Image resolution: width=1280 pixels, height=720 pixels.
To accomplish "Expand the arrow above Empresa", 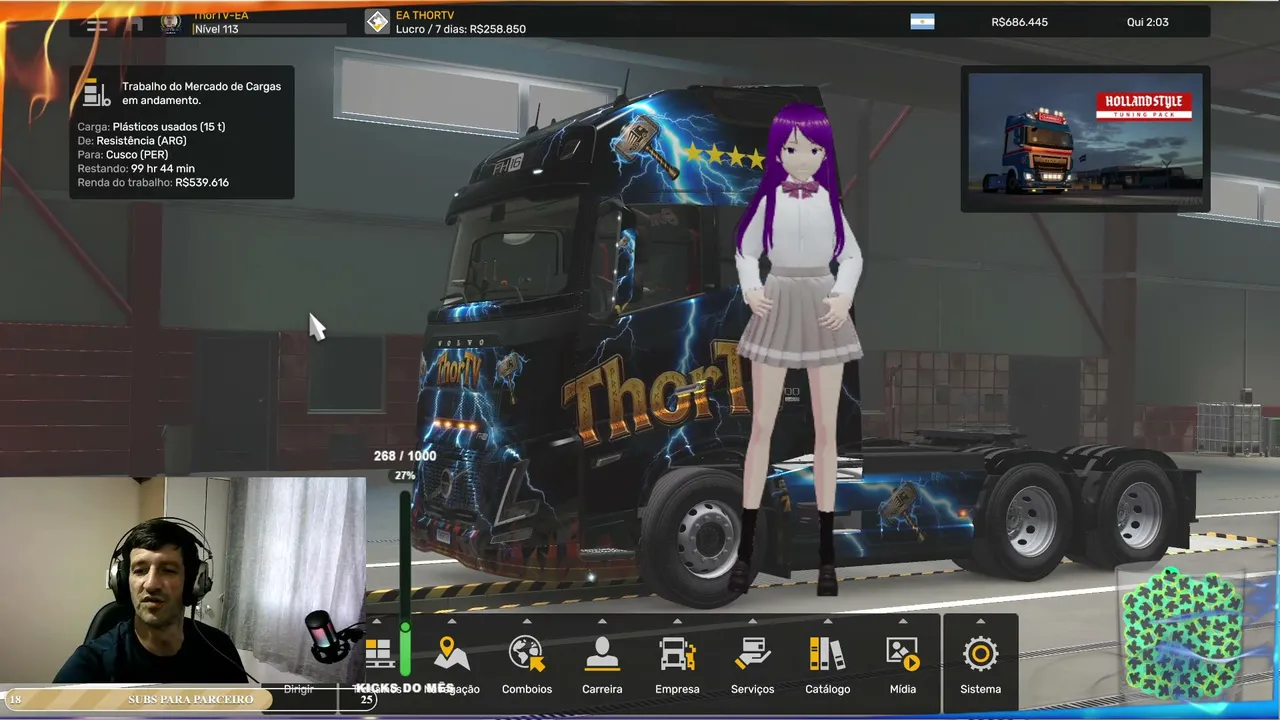I will (x=677, y=621).
